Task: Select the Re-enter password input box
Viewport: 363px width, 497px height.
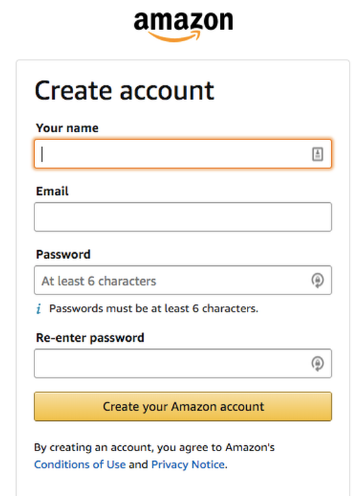Action: pyautogui.click(x=183, y=363)
